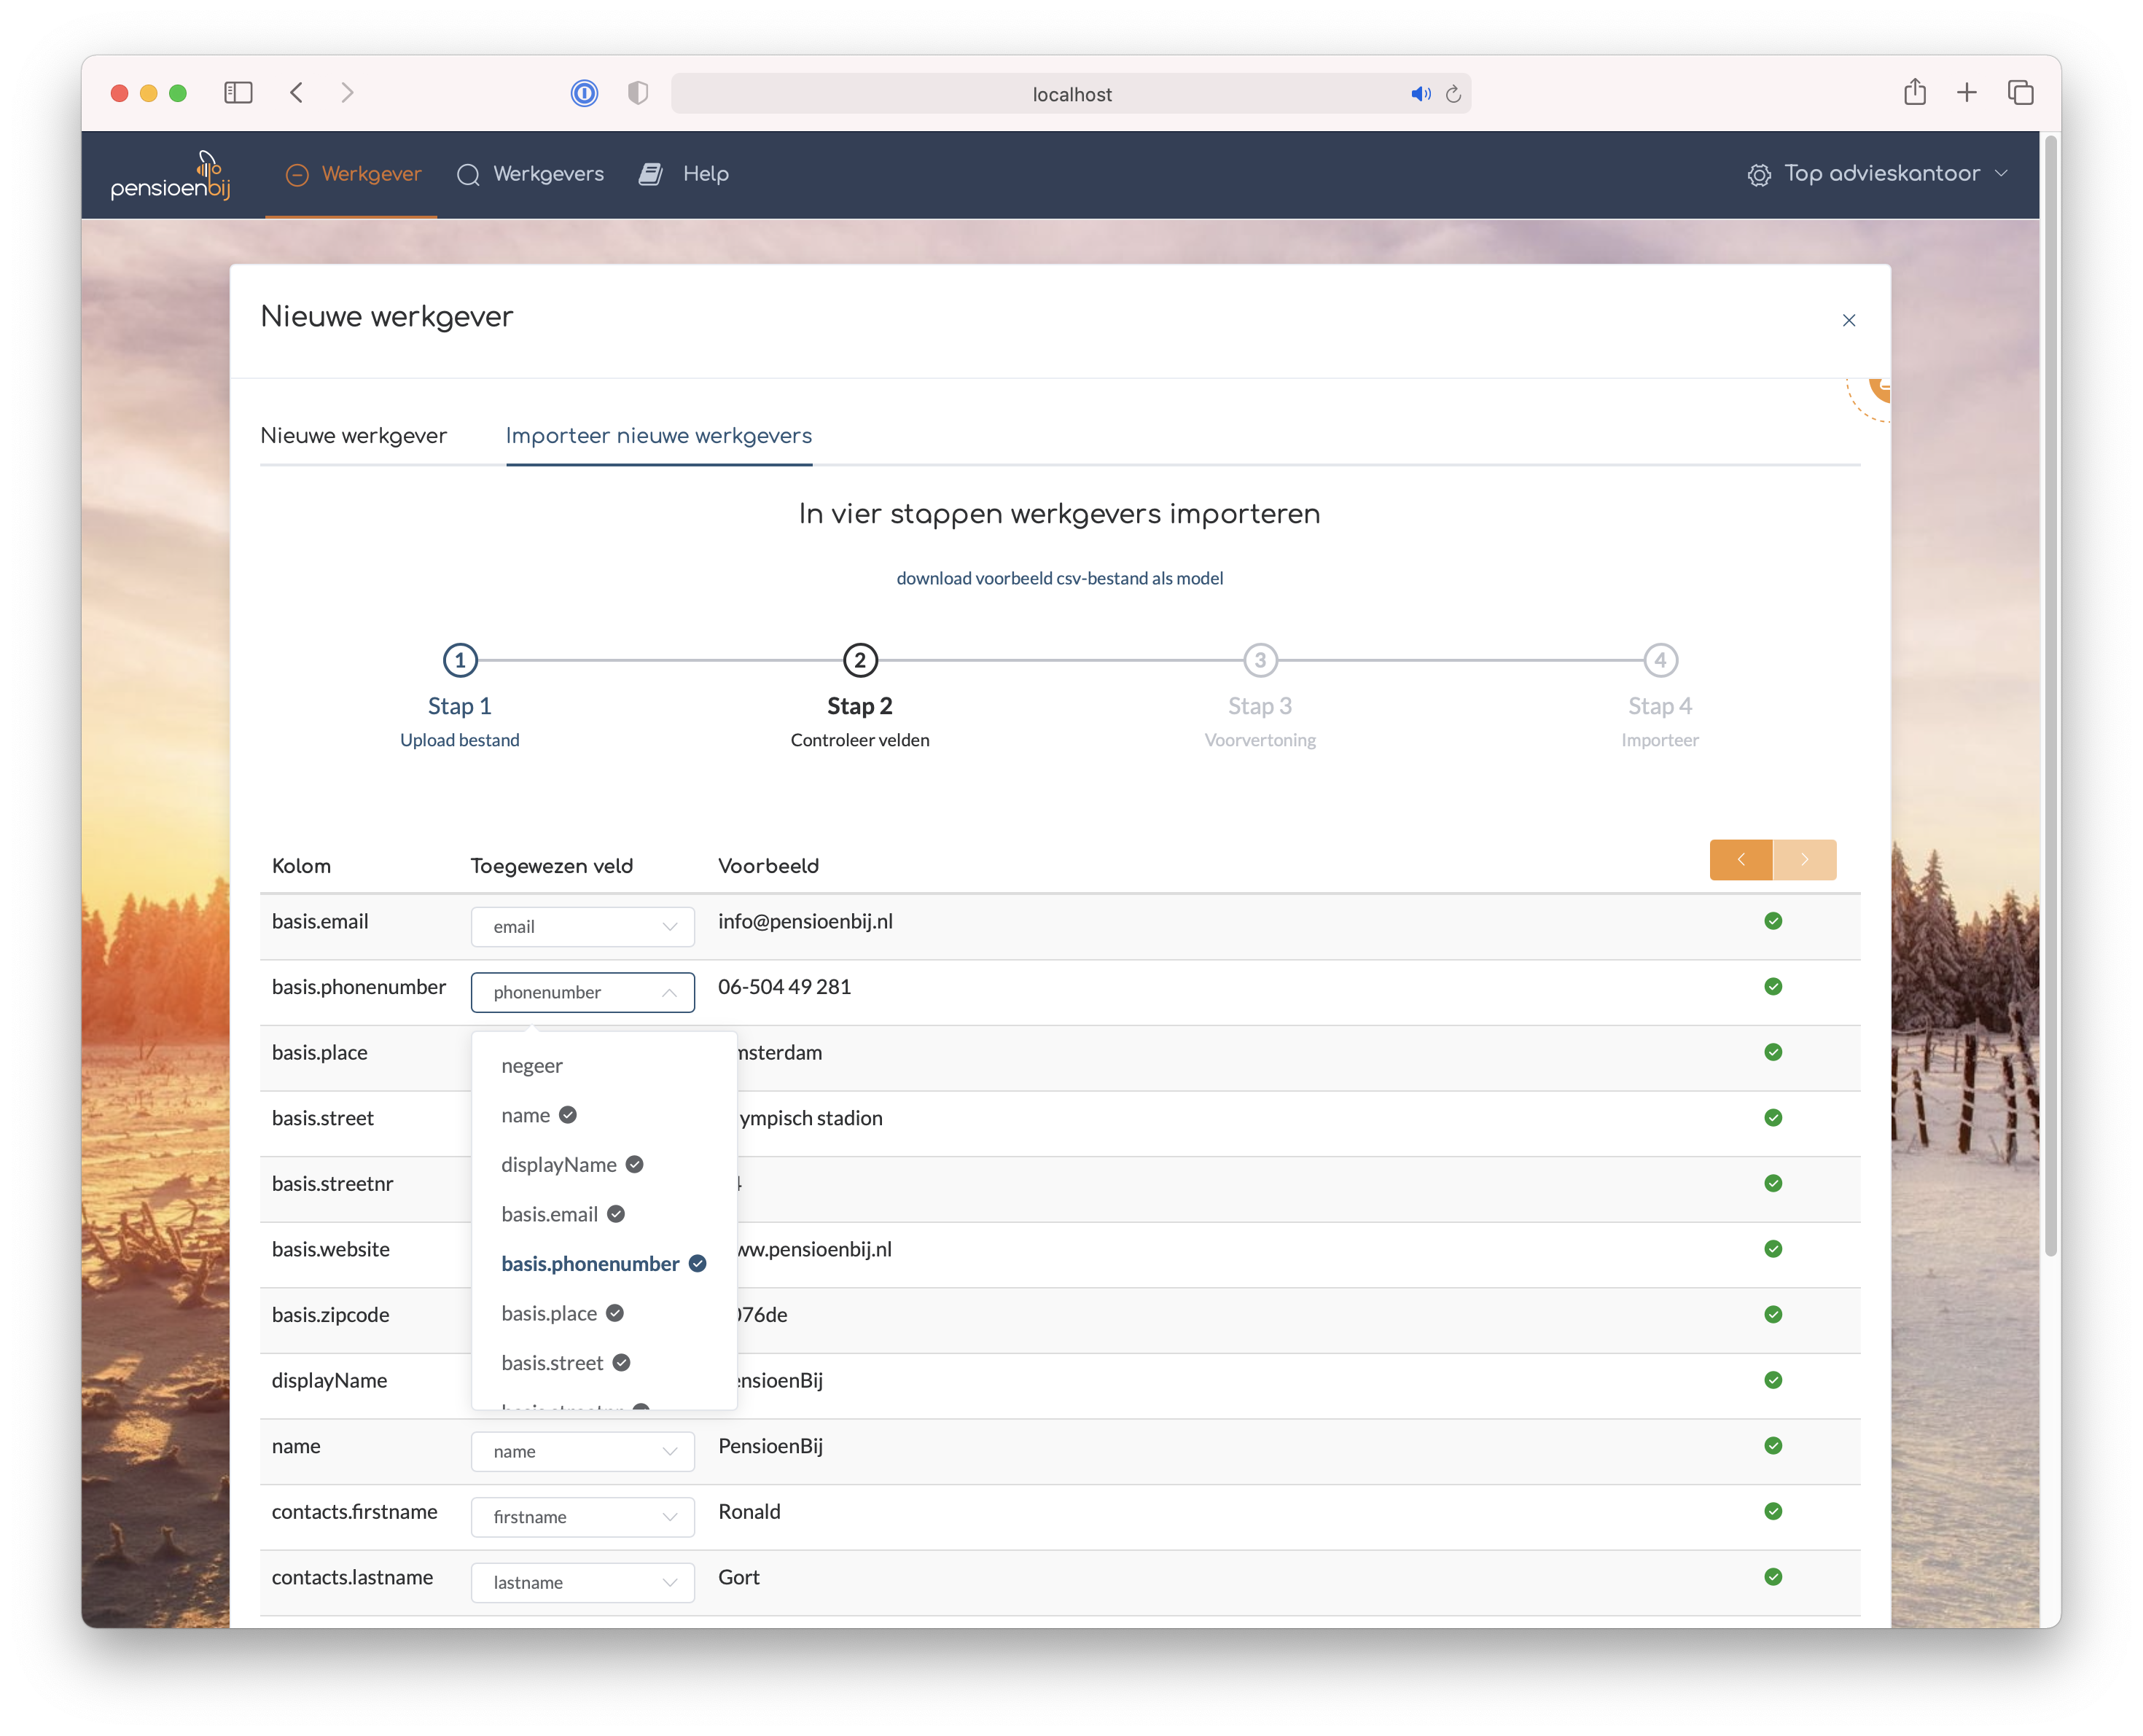Collapse the phonenumber dropdown
The image size is (2143, 1736).
[x=583, y=992]
